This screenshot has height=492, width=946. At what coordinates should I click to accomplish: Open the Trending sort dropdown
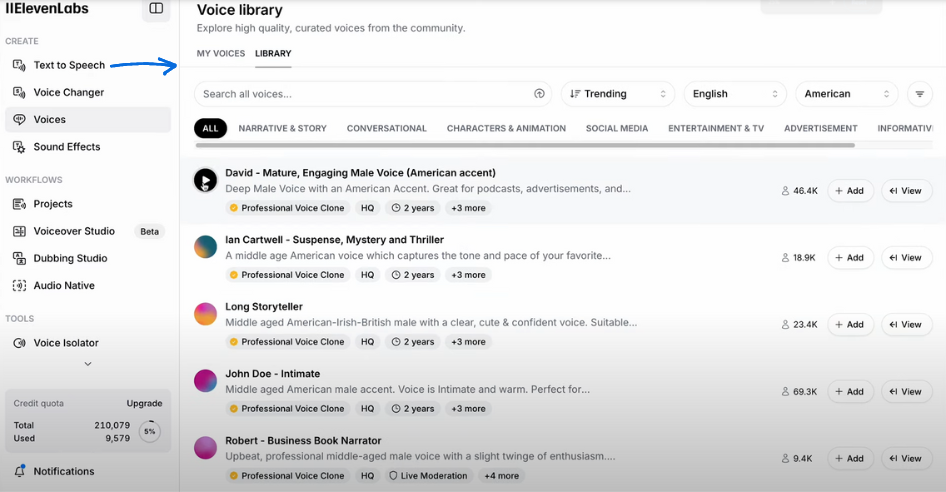(618, 94)
